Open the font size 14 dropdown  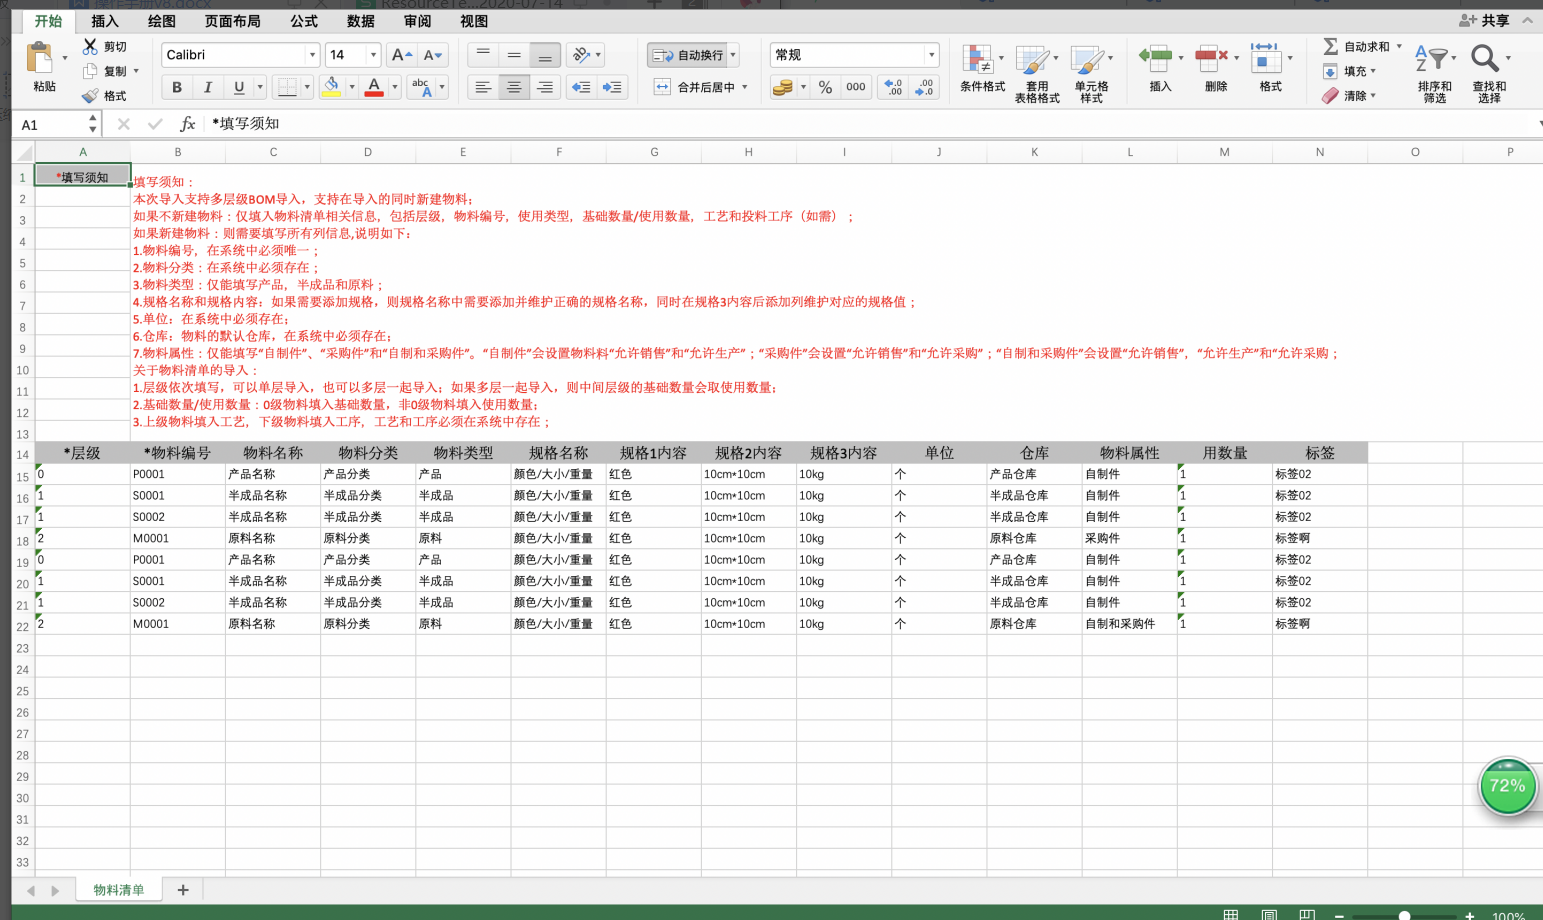[x=373, y=55]
